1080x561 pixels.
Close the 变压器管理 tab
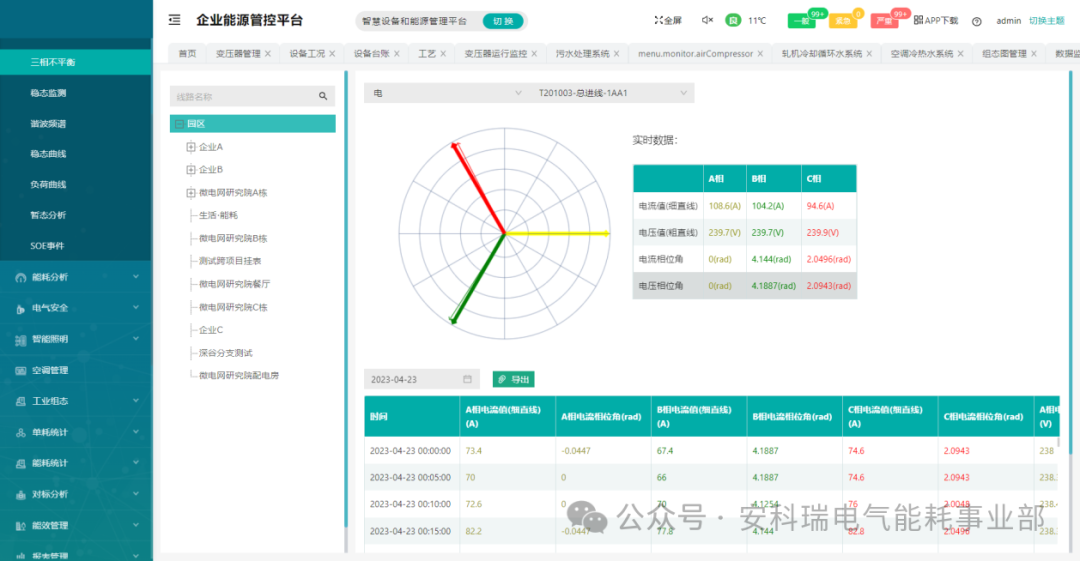click(268, 54)
